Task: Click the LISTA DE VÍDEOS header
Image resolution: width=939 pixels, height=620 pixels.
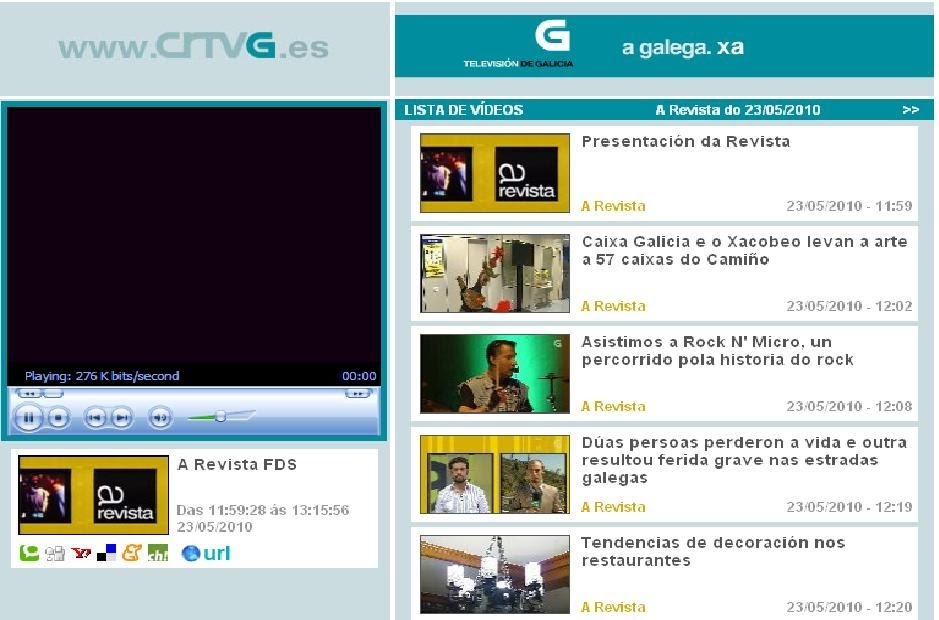Action: pyautogui.click(x=464, y=110)
